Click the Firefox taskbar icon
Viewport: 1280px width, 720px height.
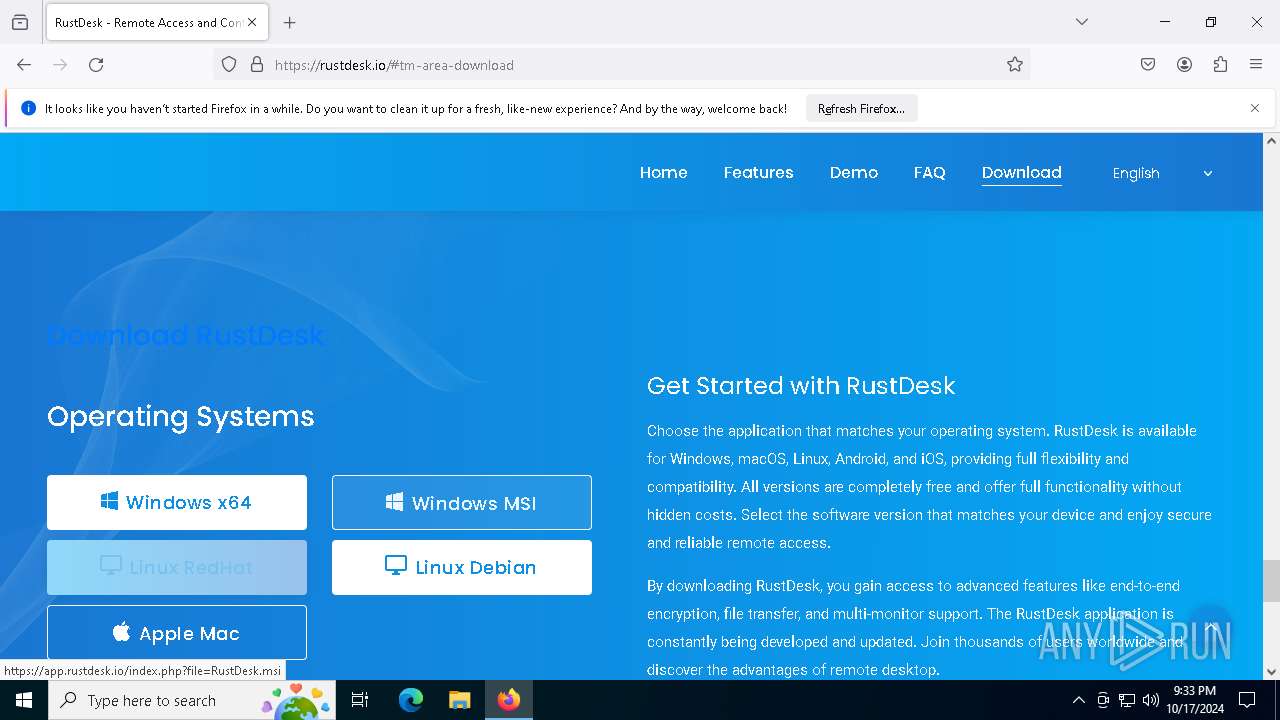[x=509, y=700]
